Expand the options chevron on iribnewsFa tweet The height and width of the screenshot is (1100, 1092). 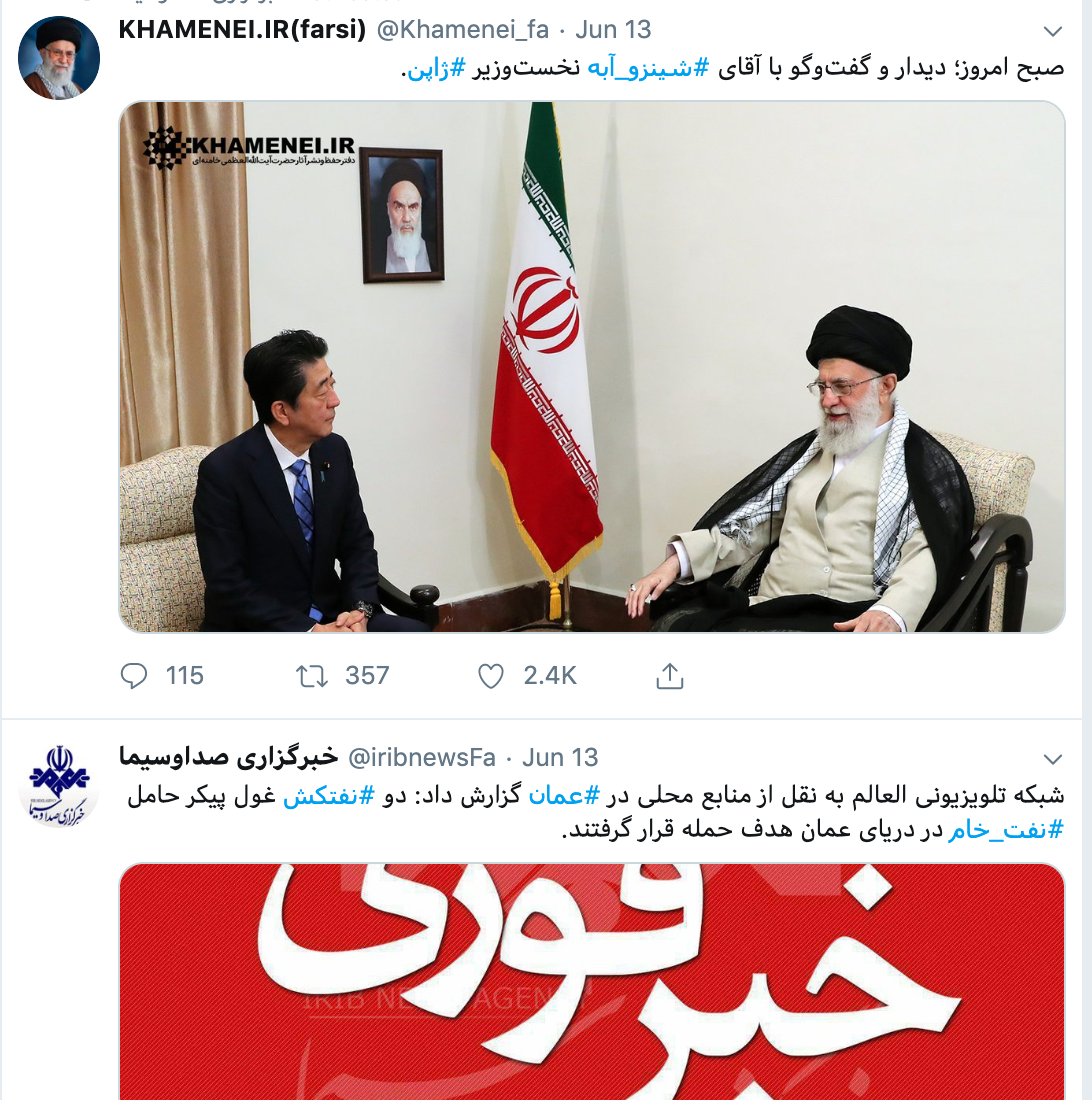point(1053,759)
